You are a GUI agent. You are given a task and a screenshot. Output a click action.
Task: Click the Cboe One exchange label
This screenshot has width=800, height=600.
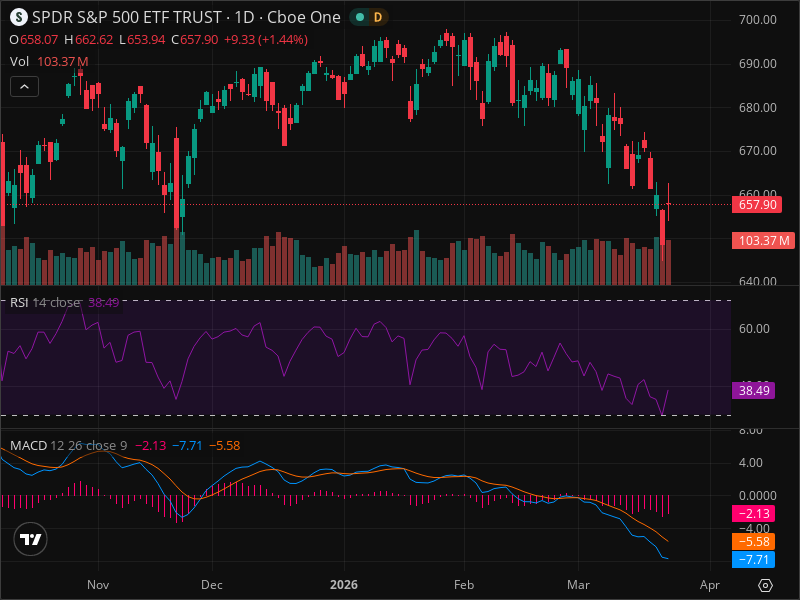[304, 17]
